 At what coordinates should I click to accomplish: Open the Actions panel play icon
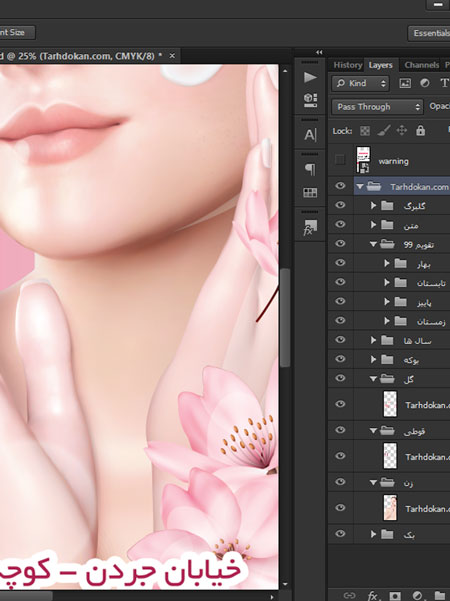pos(310,77)
